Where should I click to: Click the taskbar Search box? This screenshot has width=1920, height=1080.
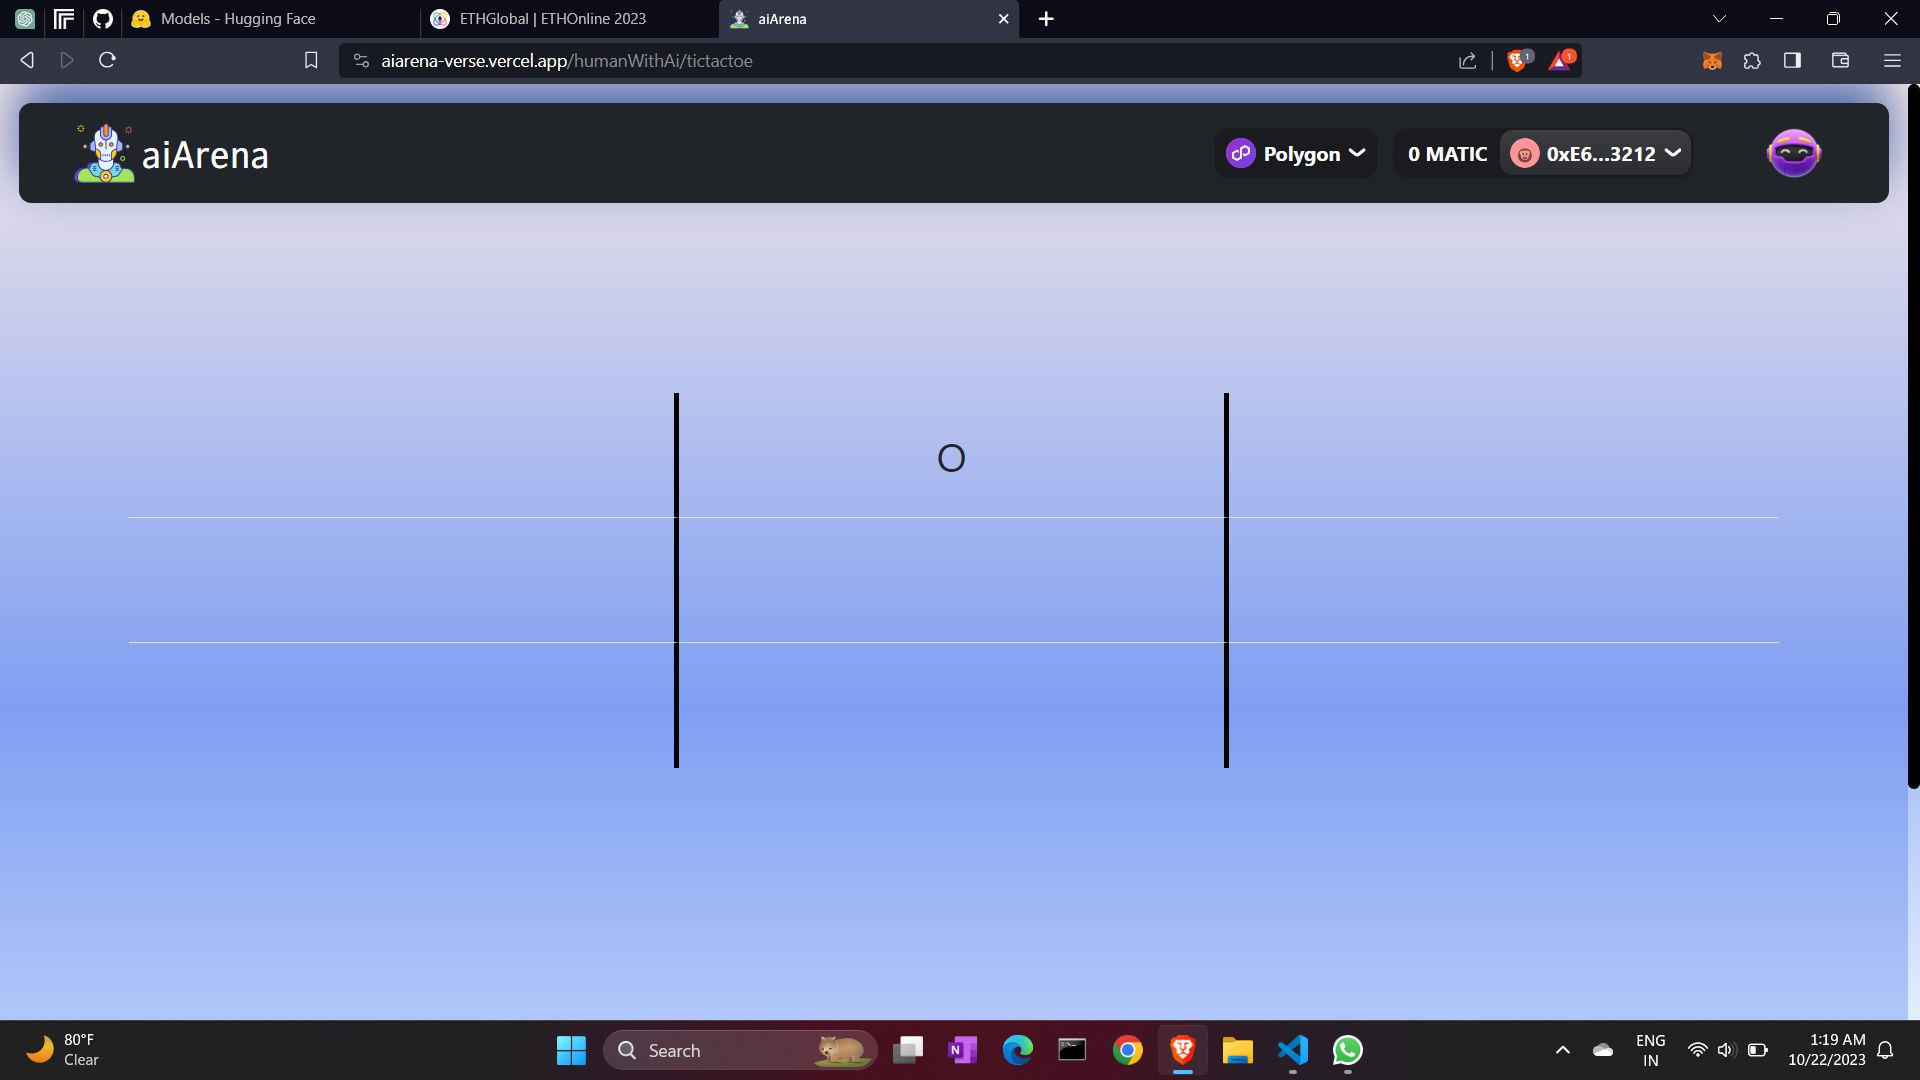point(740,1050)
